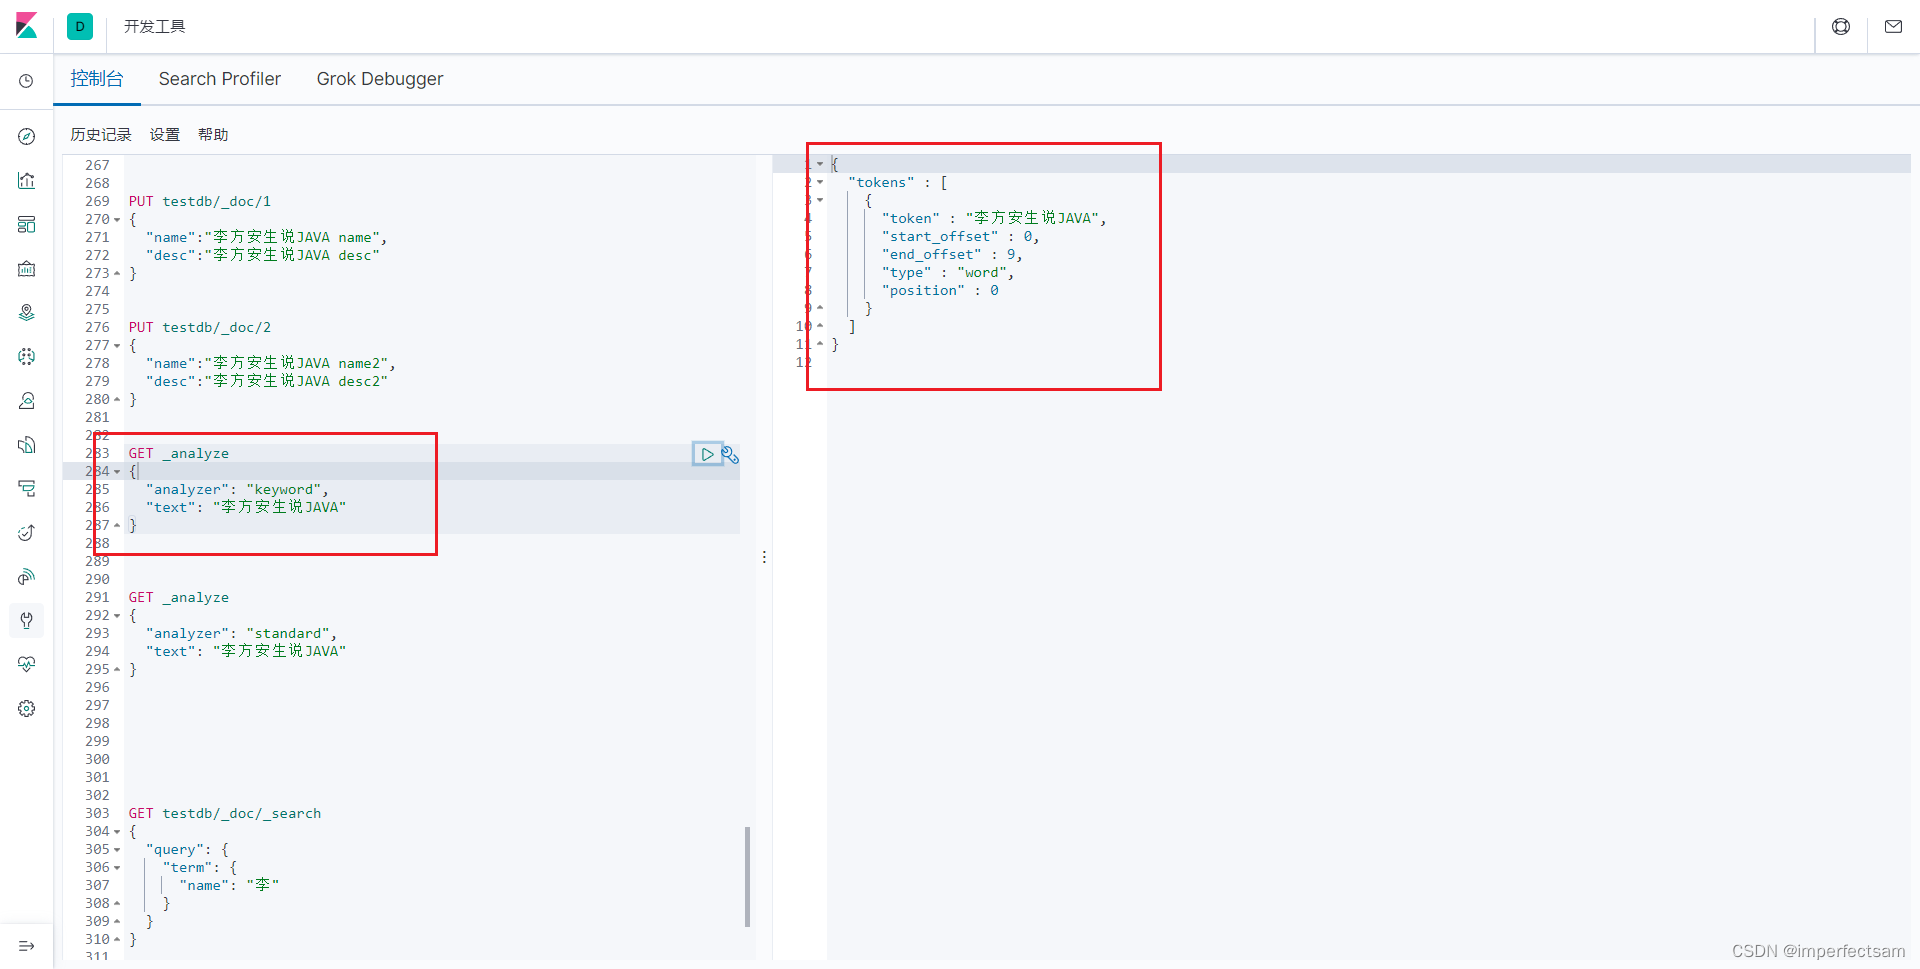
Task: Click the PUT testdb/_doc/2 request line
Action: 200,328
